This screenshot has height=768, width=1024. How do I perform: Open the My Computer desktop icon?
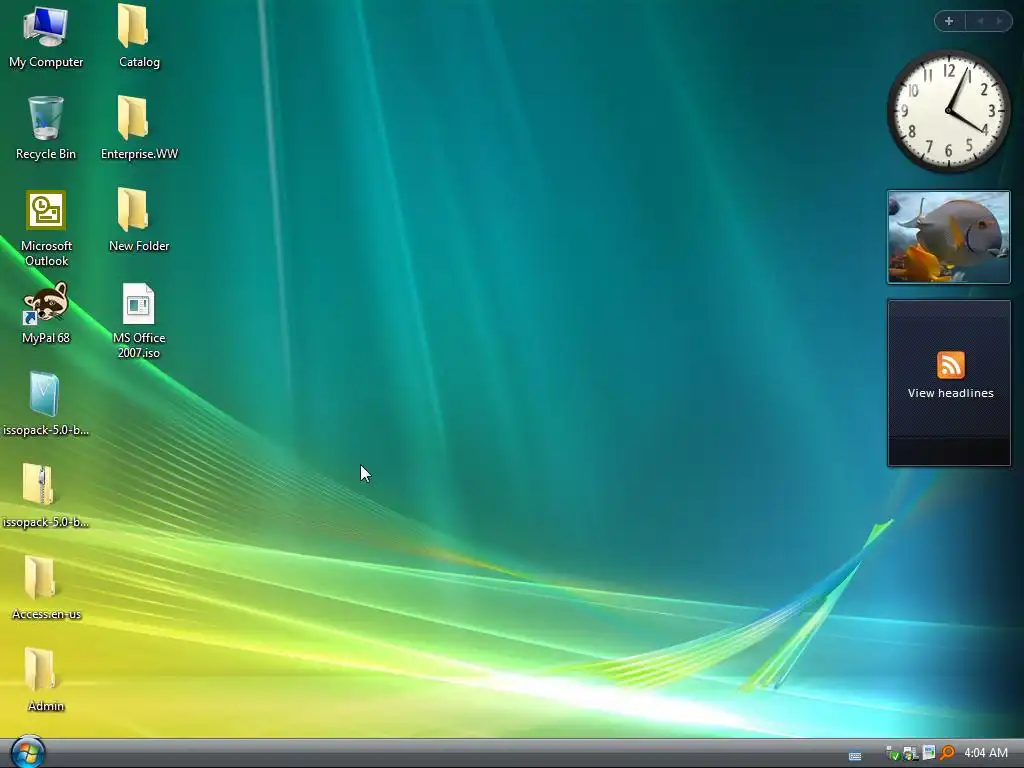tap(46, 37)
